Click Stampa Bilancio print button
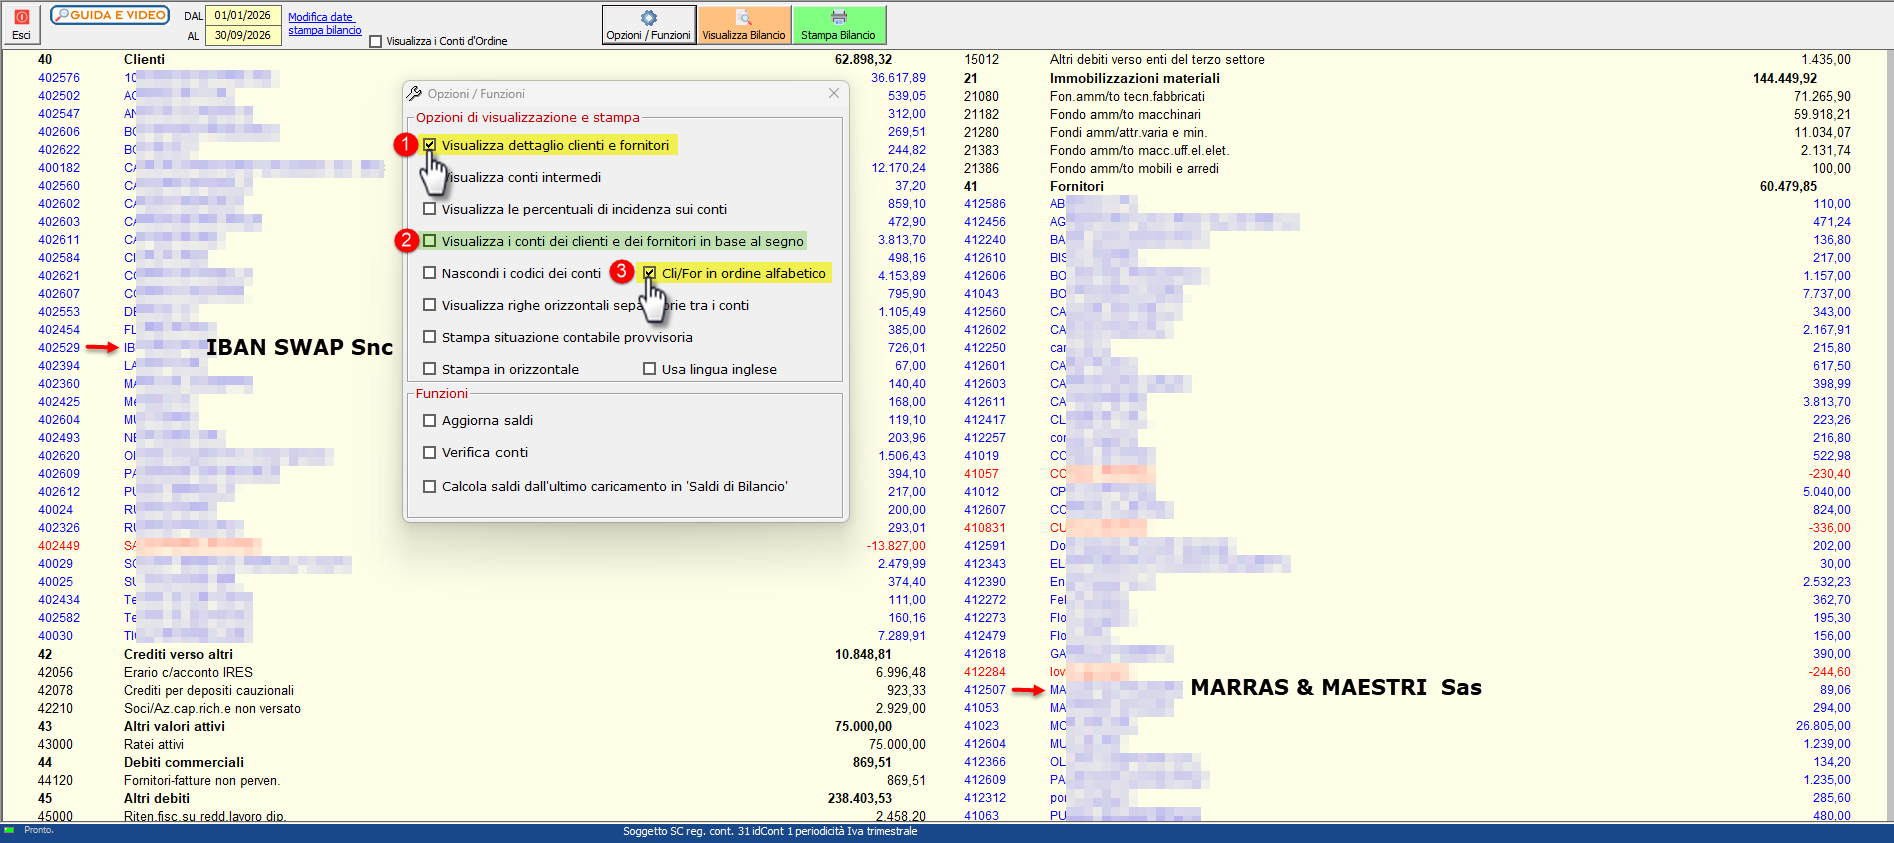This screenshot has height=843, width=1894. [838, 25]
